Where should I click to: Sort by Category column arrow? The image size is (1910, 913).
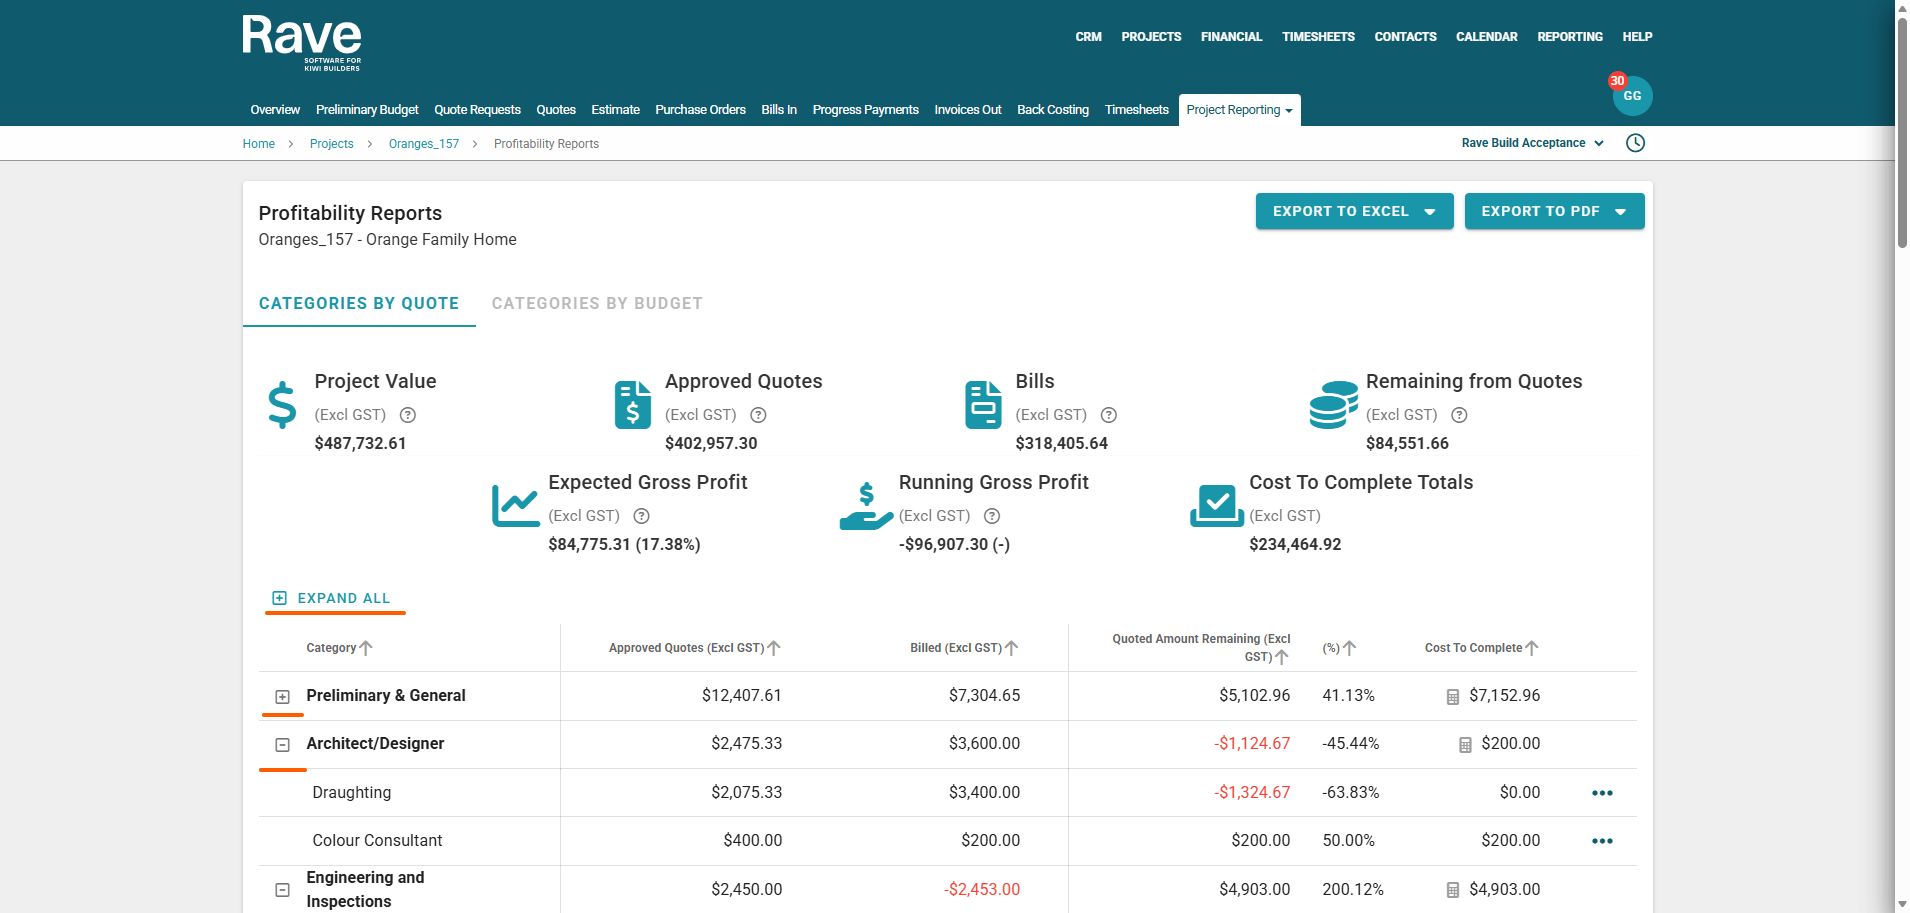tap(366, 648)
